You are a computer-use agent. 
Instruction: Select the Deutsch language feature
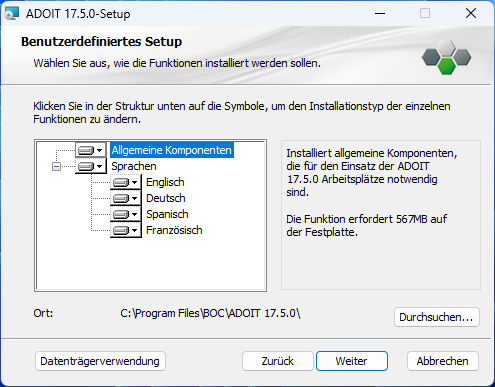click(166, 198)
